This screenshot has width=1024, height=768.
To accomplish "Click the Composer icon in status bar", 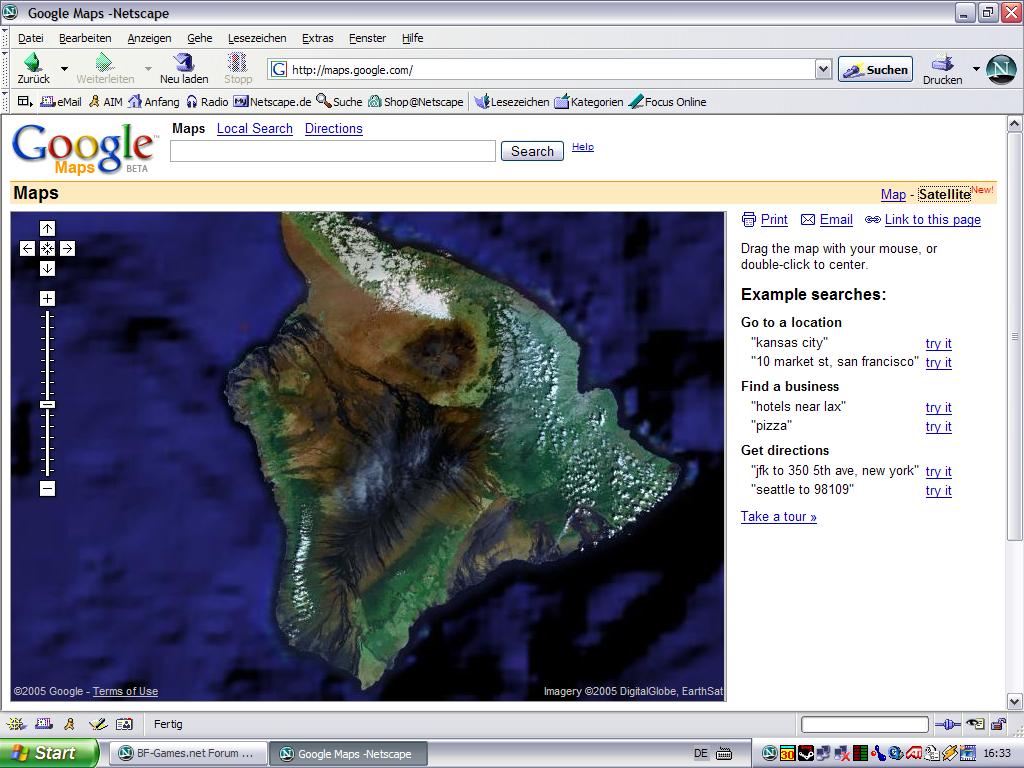I will coord(98,724).
